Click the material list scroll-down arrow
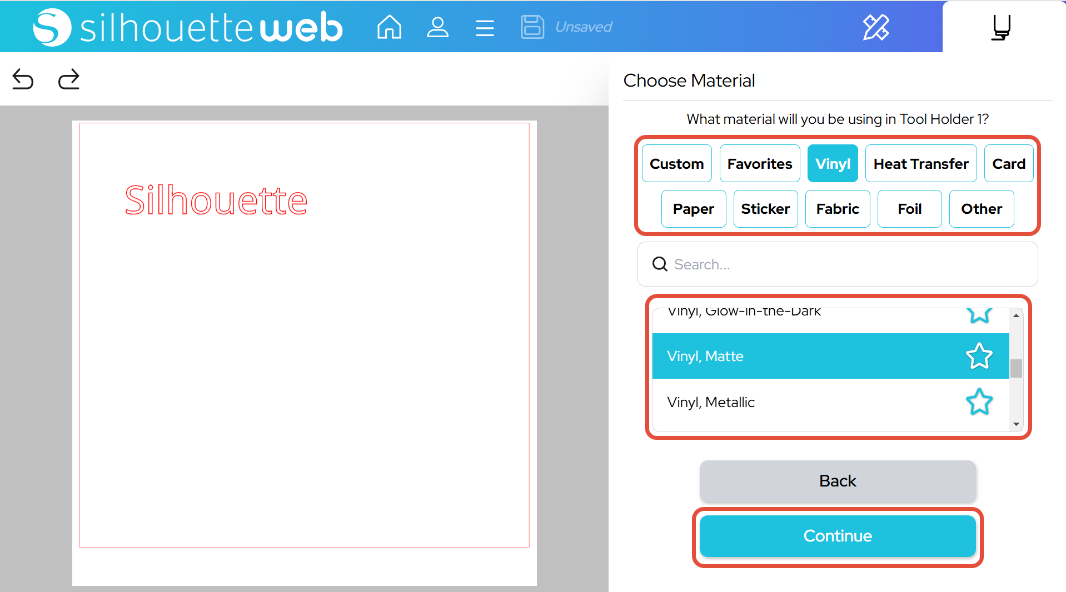Viewport: 1066px width, 592px height. pos(1016,424)
